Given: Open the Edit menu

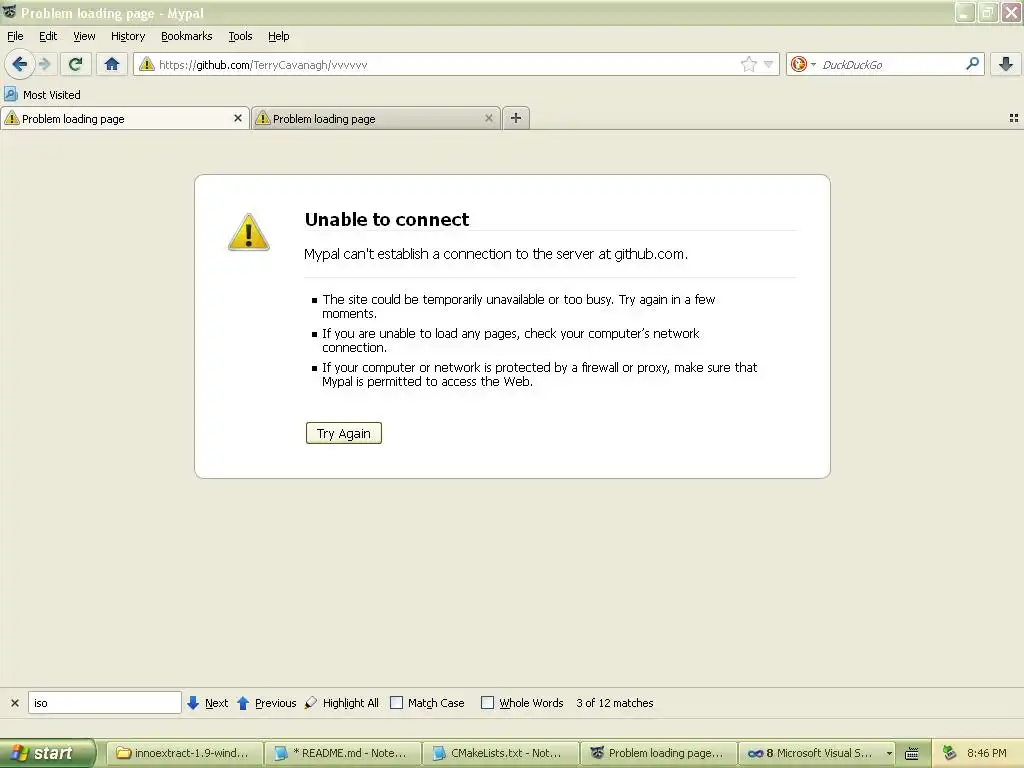Looking at the screenshot, I should tap(48, 36).
